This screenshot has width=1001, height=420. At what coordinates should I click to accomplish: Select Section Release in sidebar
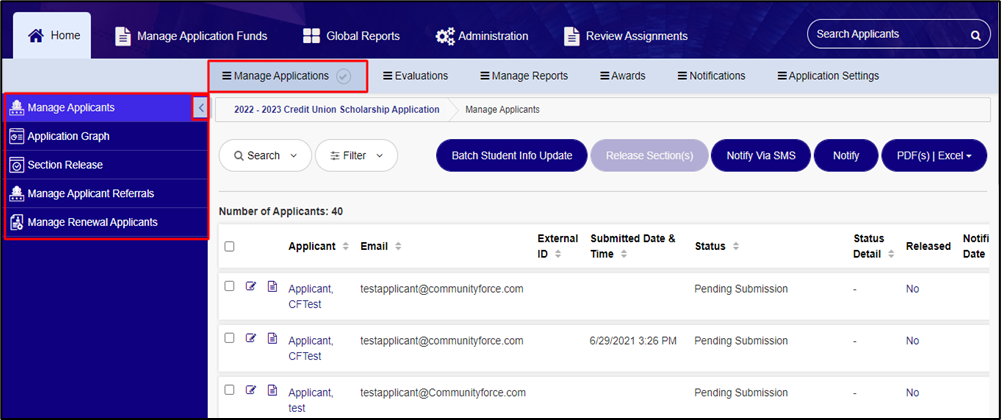coord(105,165)
